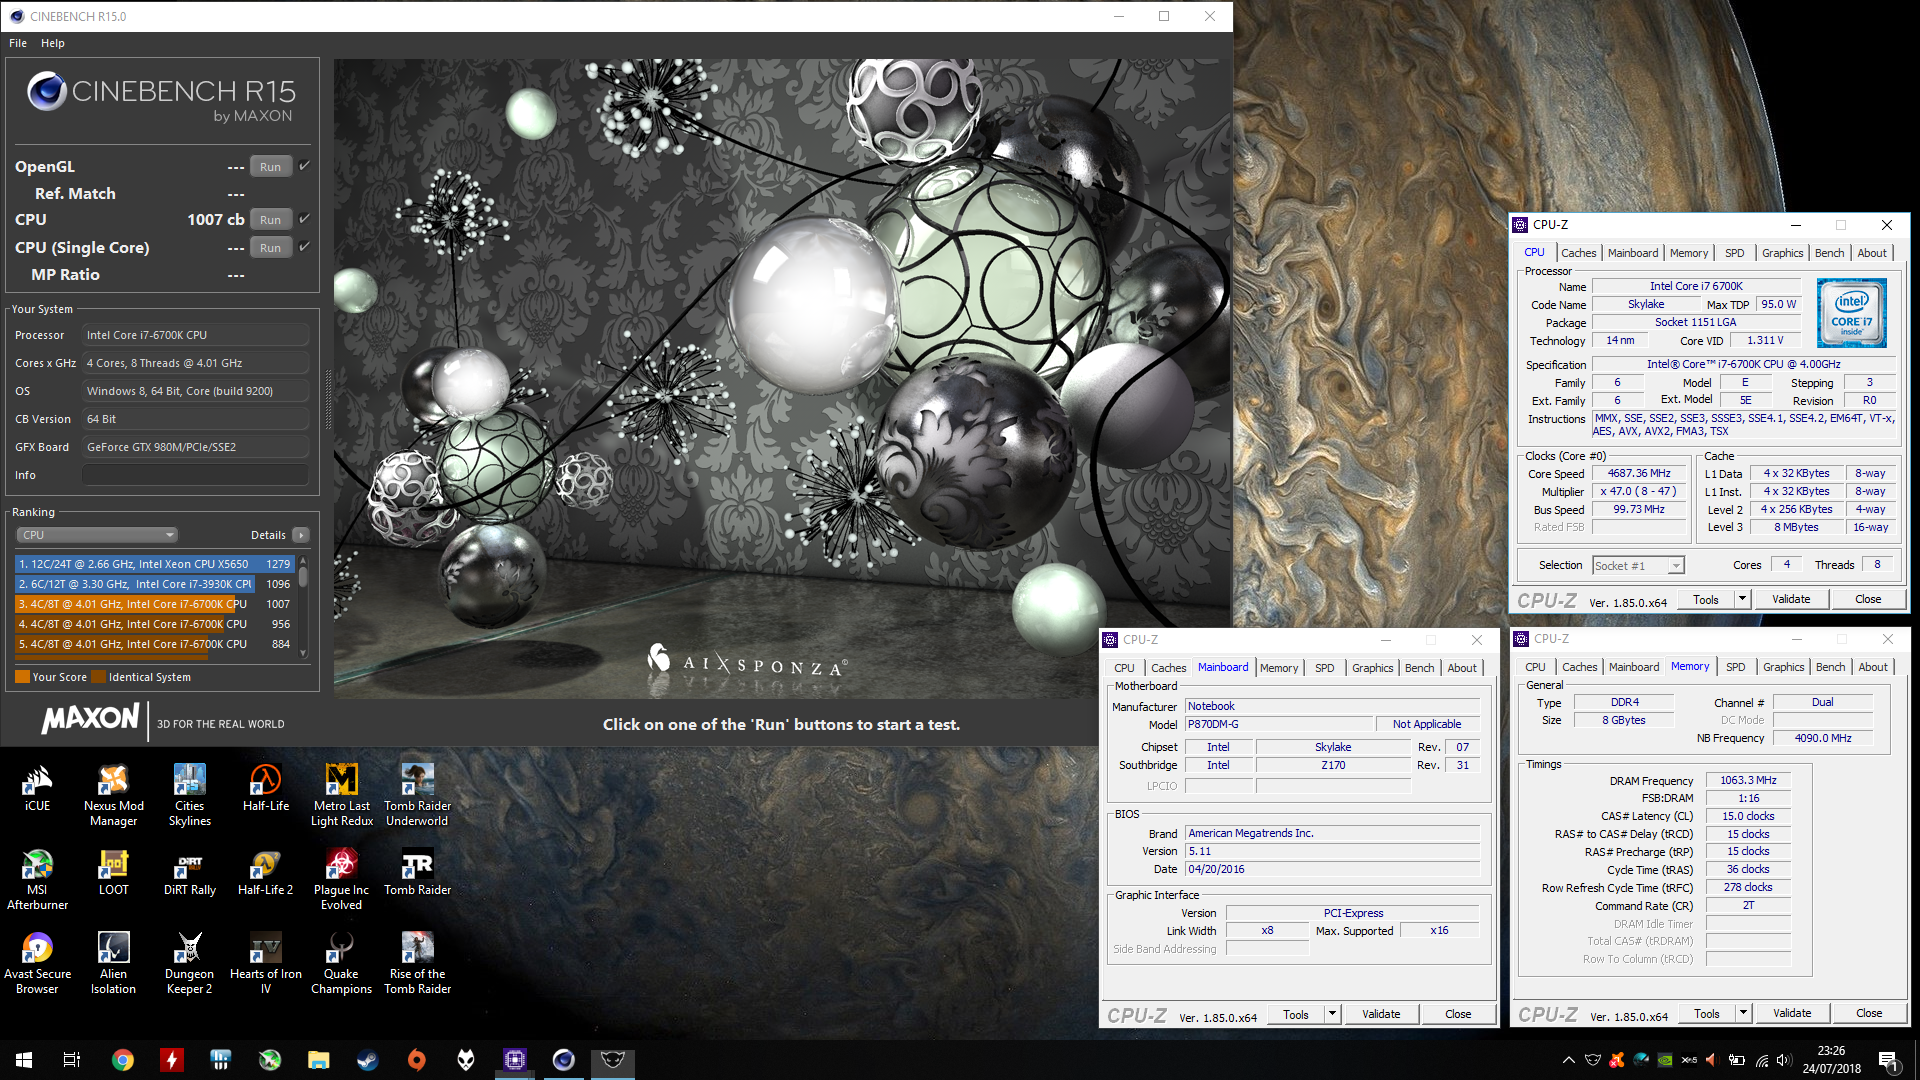Image resolution: width=1920 pixels, height=1080 pixels.
Task: Open the MSI Afterburner desktop icon
Action: [37, 879]
